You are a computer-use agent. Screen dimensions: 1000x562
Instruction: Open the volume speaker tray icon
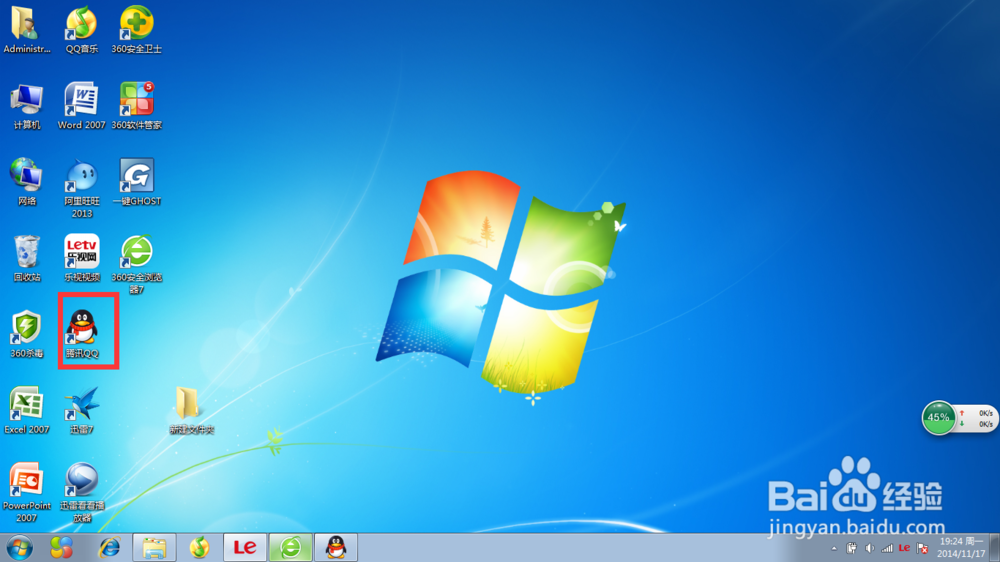869,548
